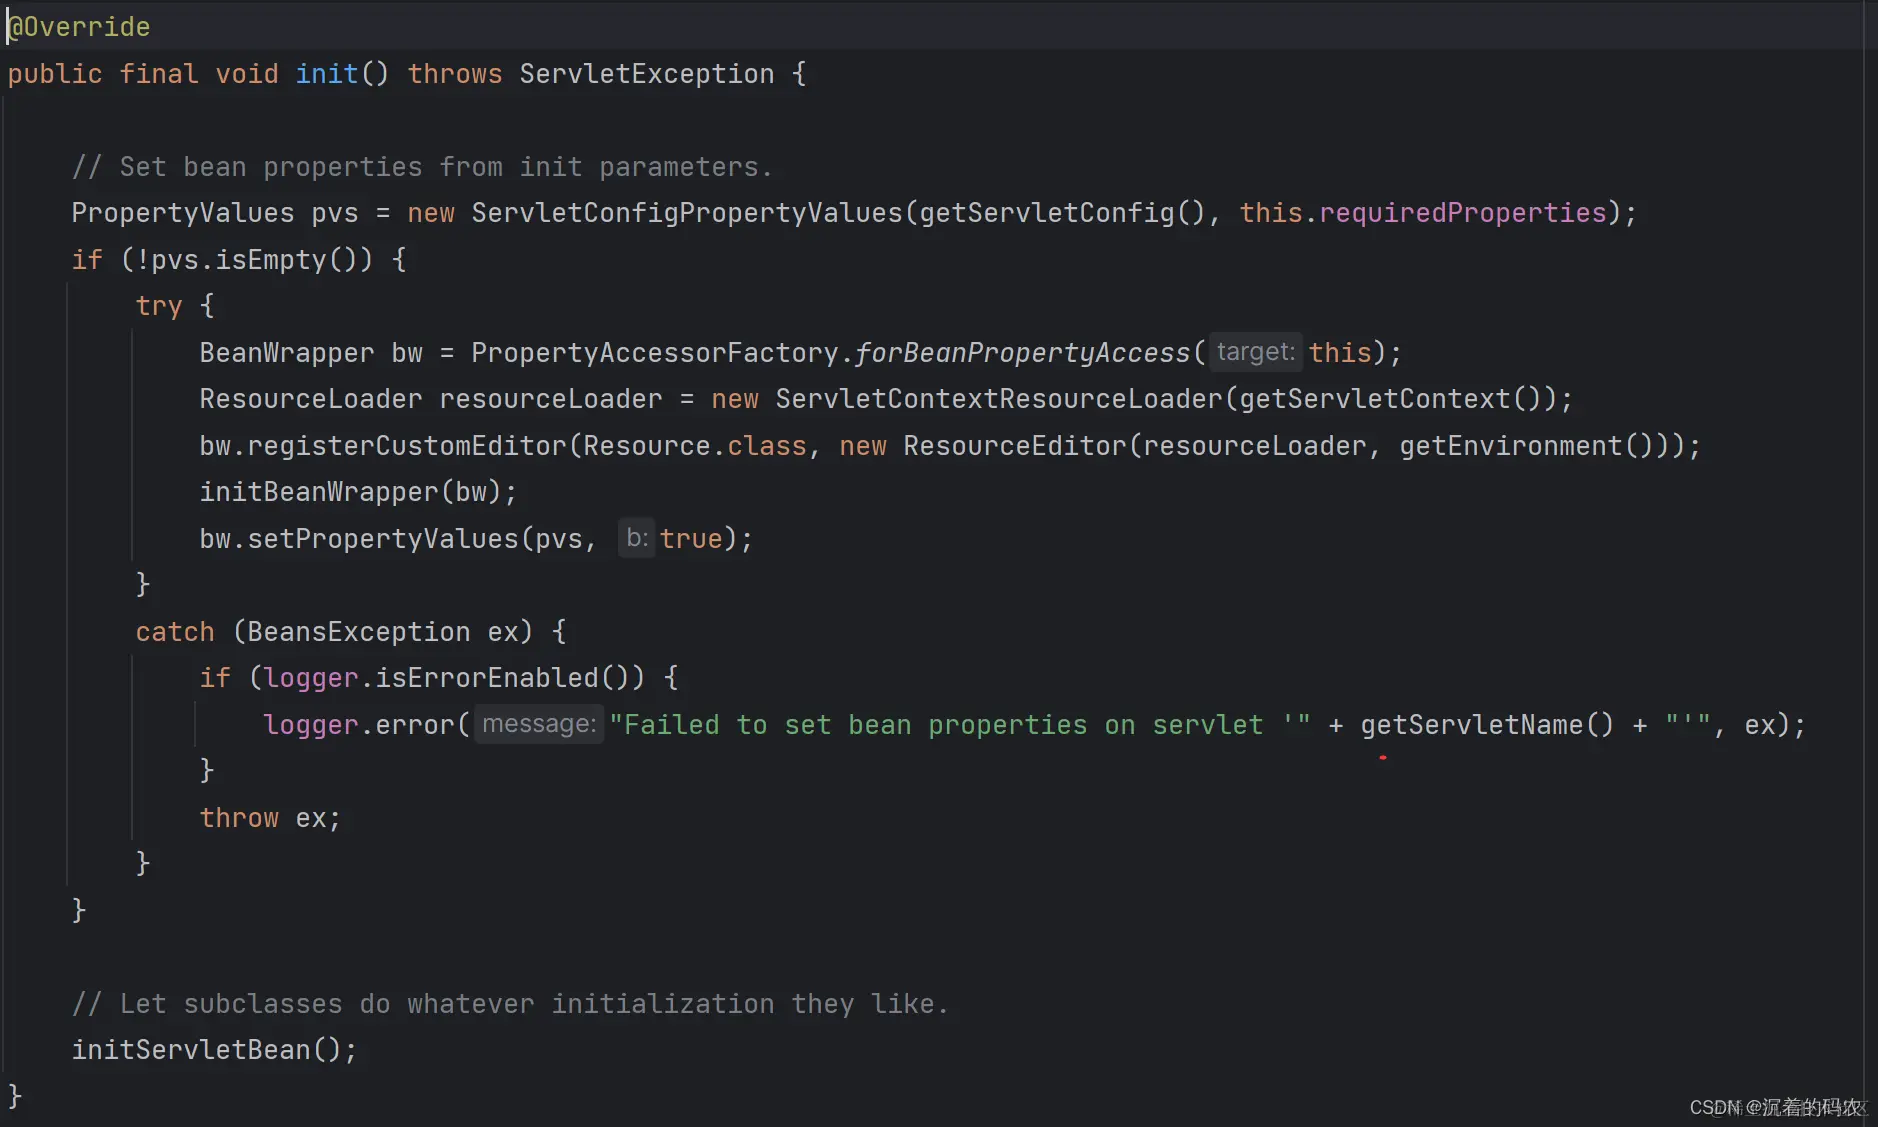Viewport: 1878px width, 1127px height.
Task: Click forBeanPropertyAccess method call
Action: point(1022,353)
